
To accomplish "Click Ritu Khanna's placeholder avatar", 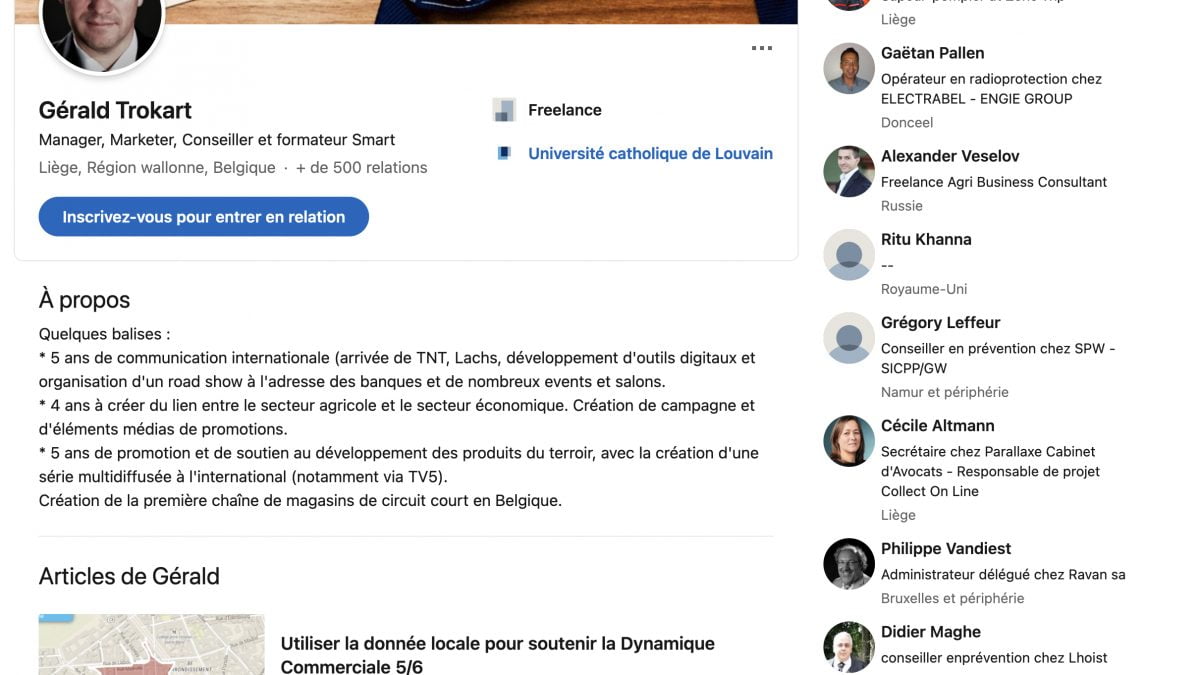I will pos(849,255).
